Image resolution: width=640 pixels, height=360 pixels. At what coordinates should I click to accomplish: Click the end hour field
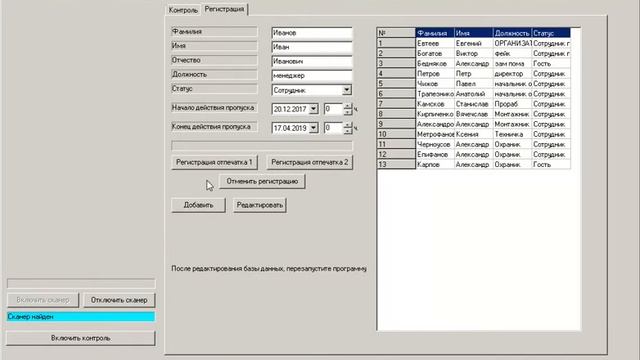333,128
